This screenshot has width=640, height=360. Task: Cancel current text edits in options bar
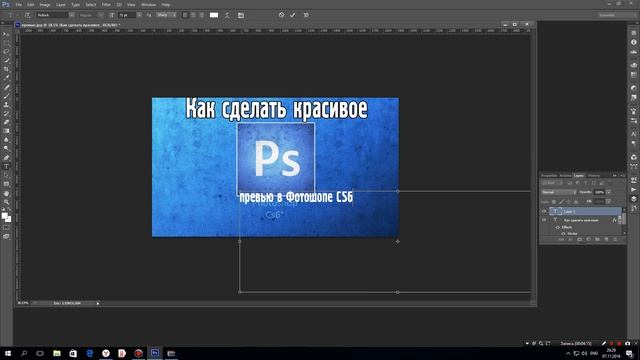click(x=281, y=15)
